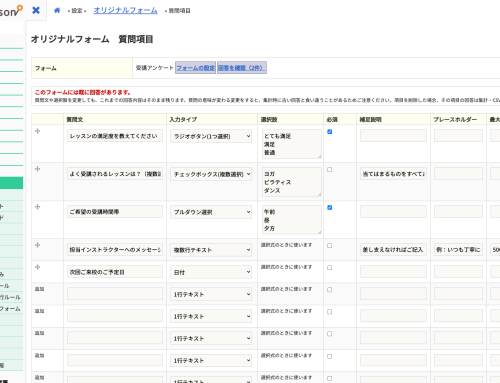
Task: Edit the 例：いつも丁寧に placeholder field
Action: point(458,250)
